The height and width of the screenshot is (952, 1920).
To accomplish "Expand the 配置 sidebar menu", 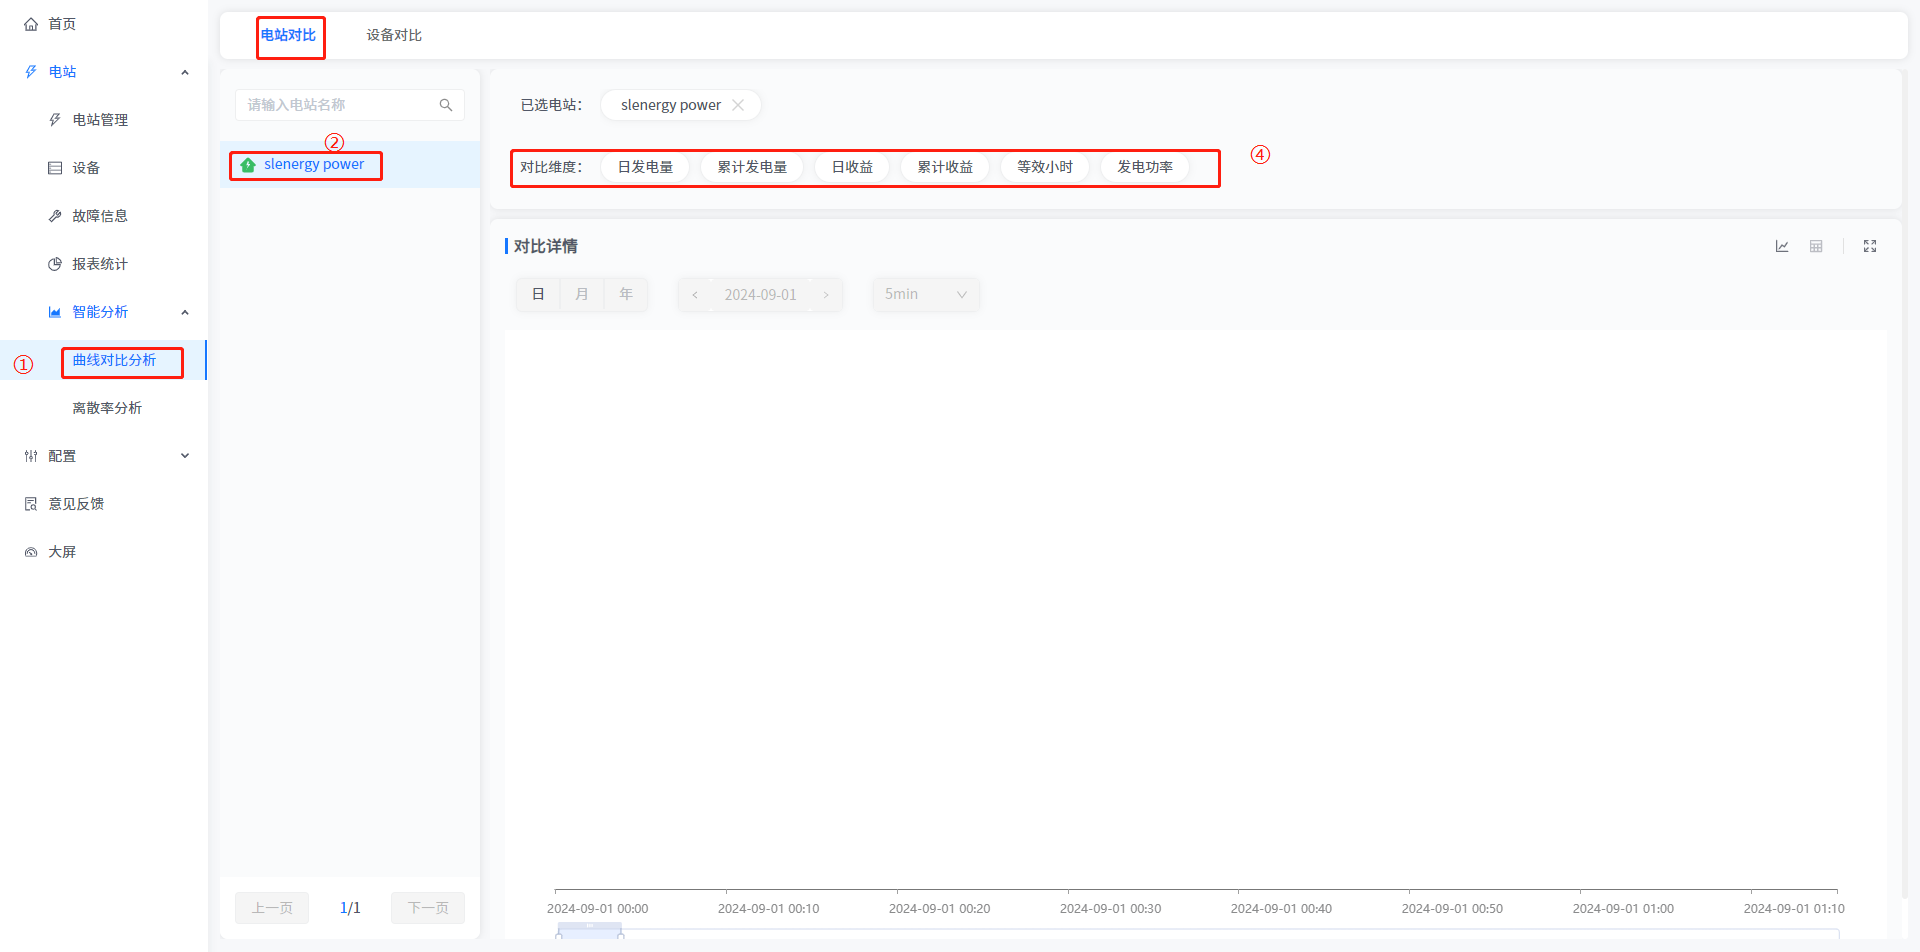I will [x=105, y=456].
